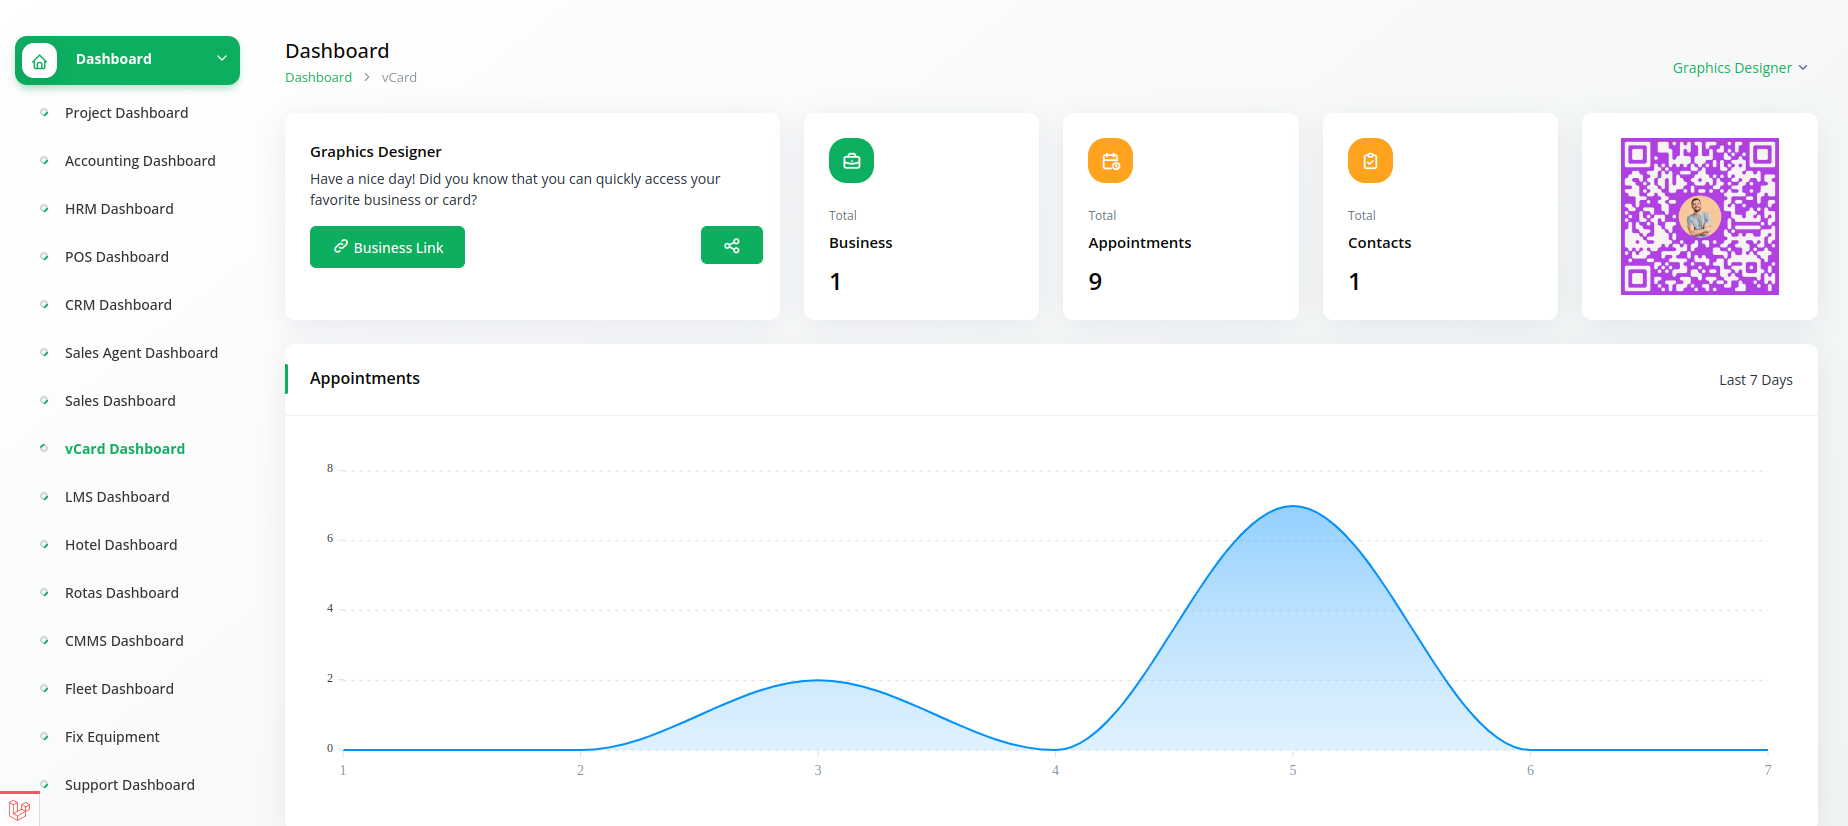Click the green briefcase Total Business icon
This screenshot has width=1848, height=826.
point(851,161)
